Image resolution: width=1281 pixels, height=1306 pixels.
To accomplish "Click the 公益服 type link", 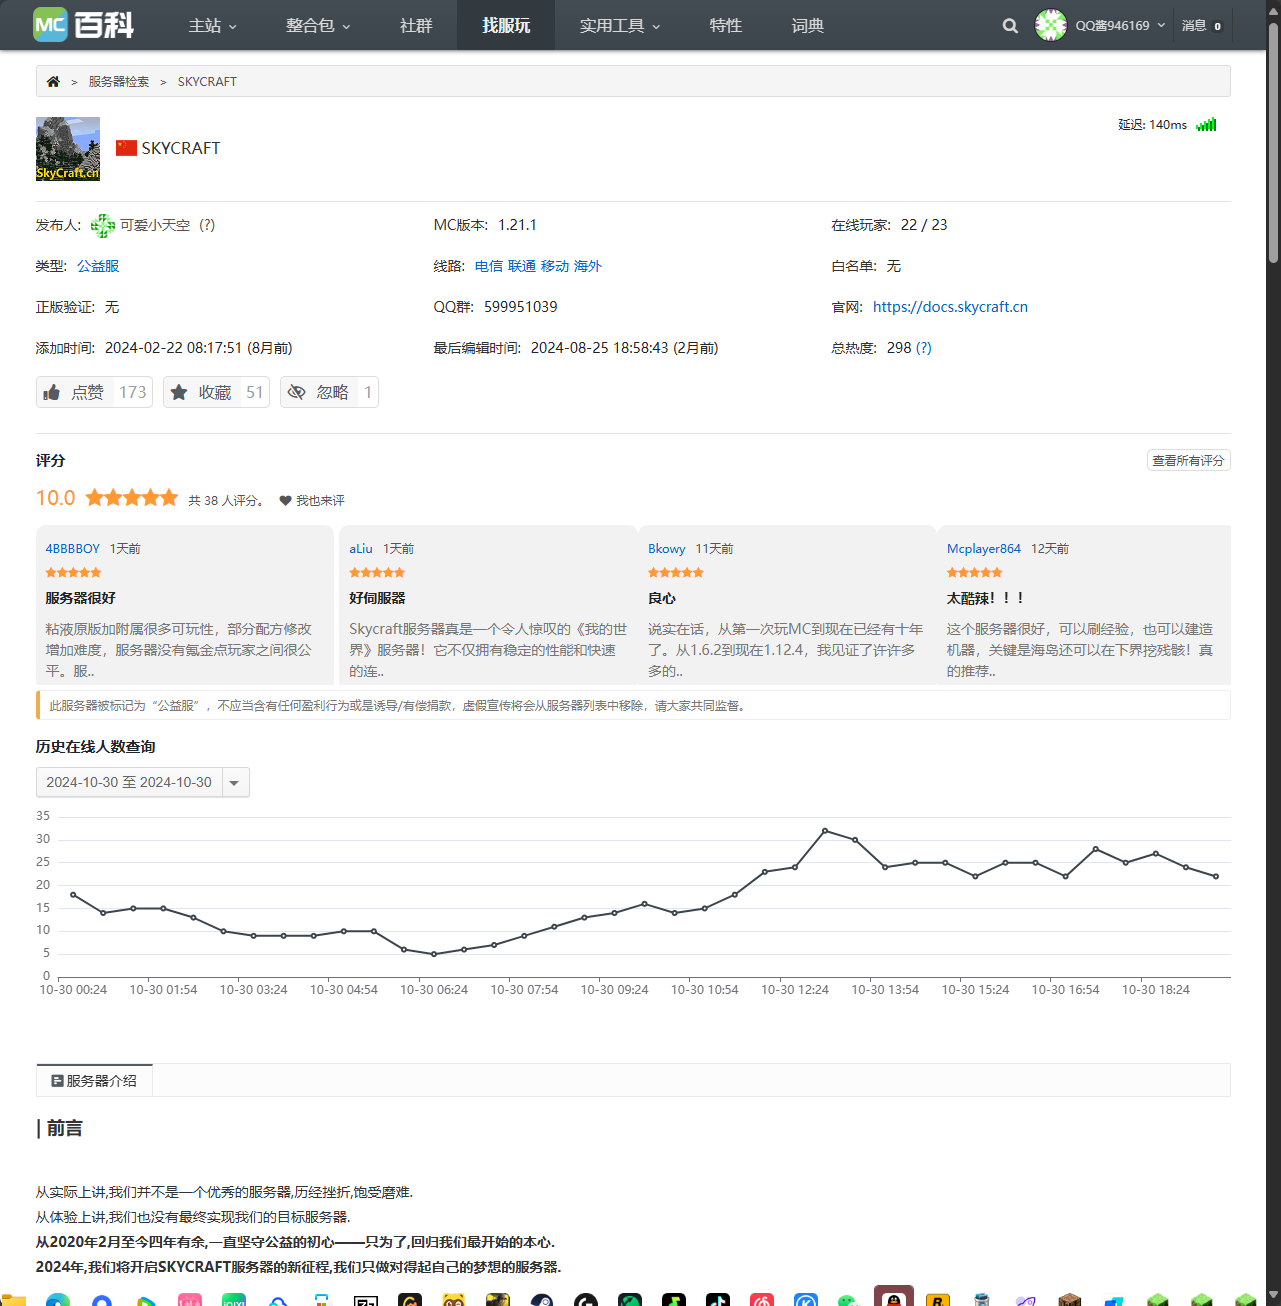I will [x=98, y=266].
